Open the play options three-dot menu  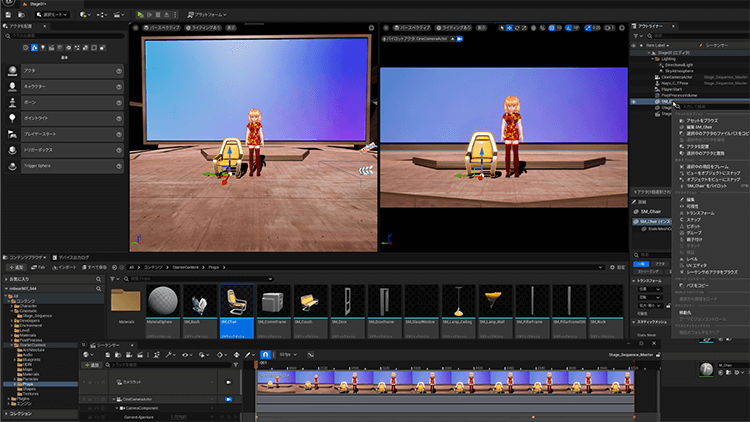click(x=175, y=15)
